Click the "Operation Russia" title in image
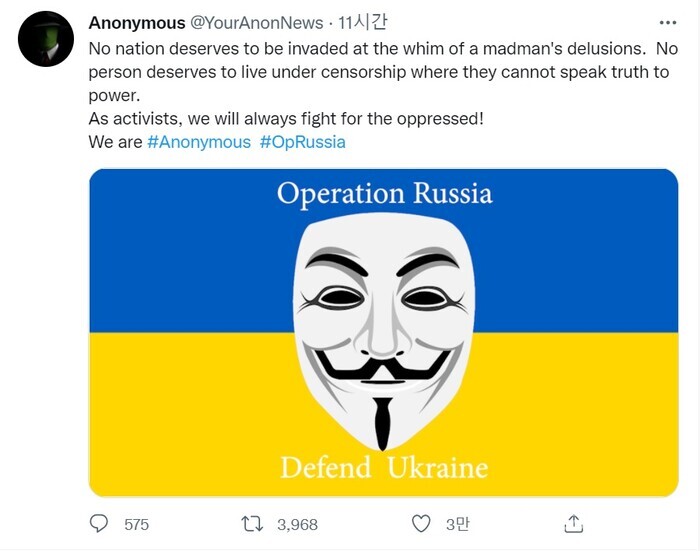This screenshot has width=700, height=551. pos(384,193)
